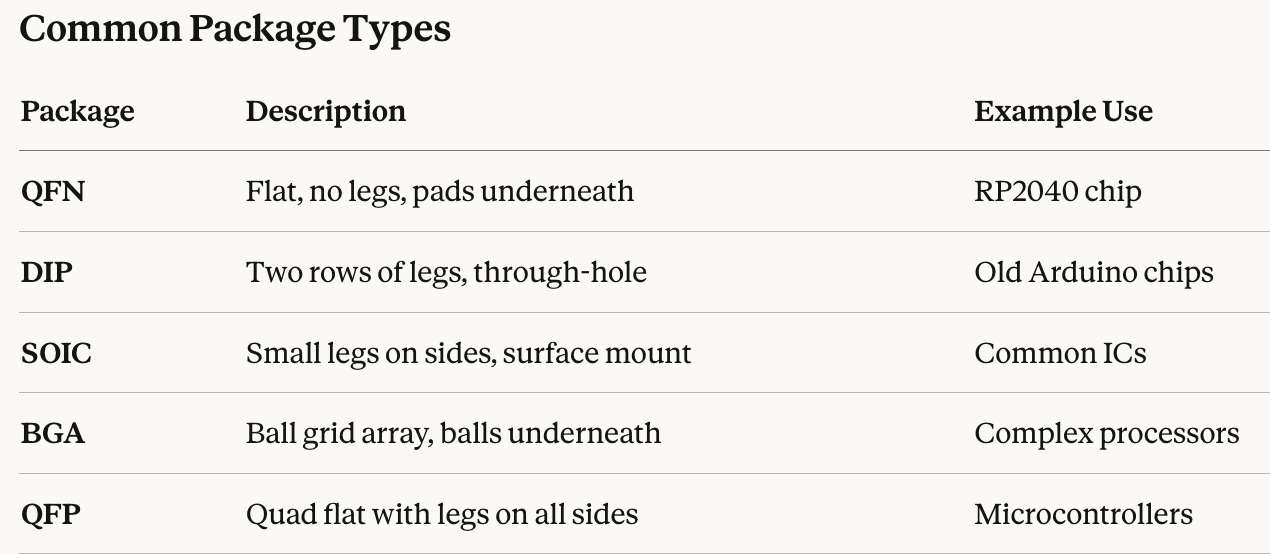The height and width of the screenshot is (554, 1270).
Task: Select the QFP package name cell
Action: tap(51, 515)
